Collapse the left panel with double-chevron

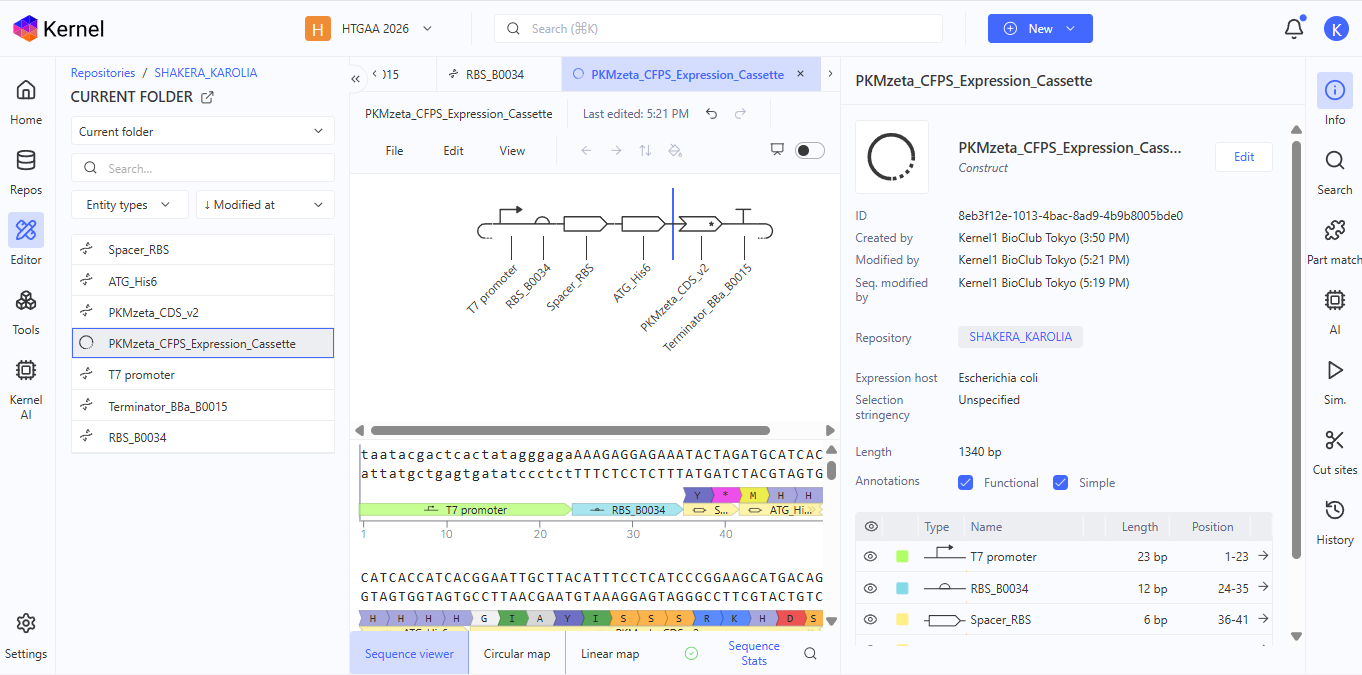click(x=356, y=77)
